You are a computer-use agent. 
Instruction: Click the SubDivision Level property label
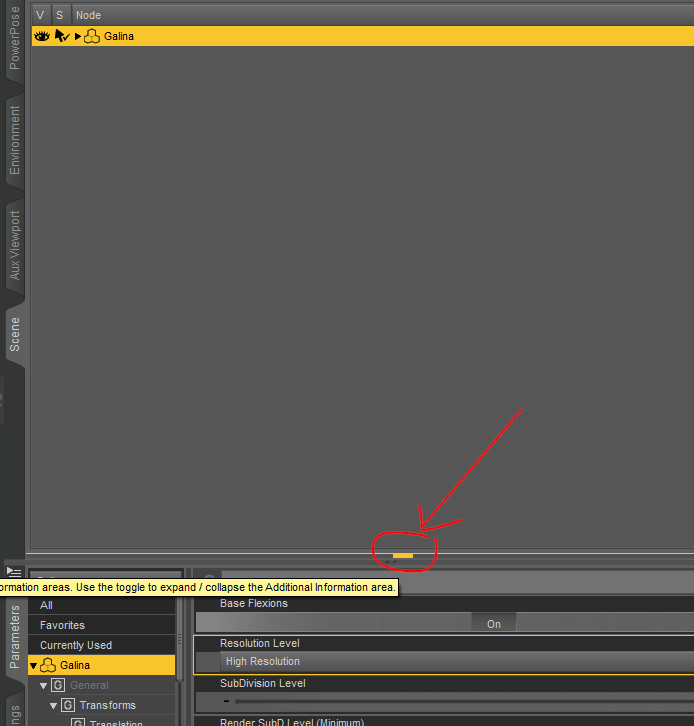tap(263, 683)
